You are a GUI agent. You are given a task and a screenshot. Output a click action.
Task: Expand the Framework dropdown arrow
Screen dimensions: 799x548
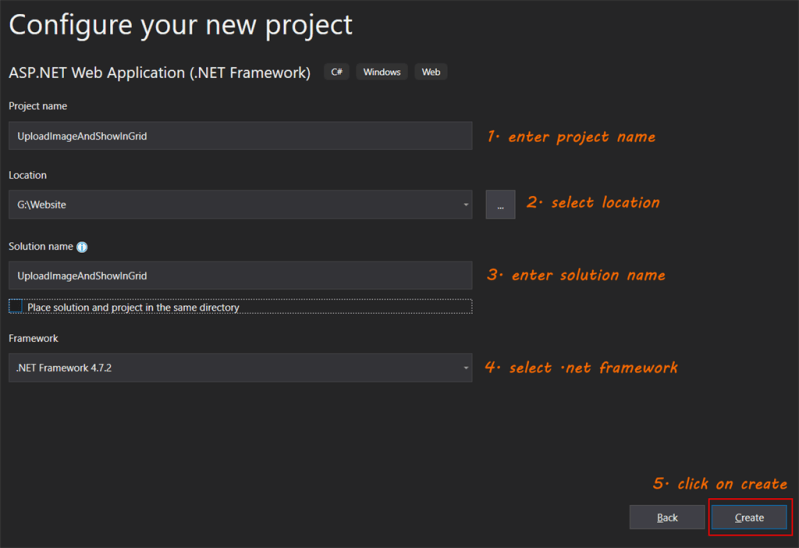465,368
